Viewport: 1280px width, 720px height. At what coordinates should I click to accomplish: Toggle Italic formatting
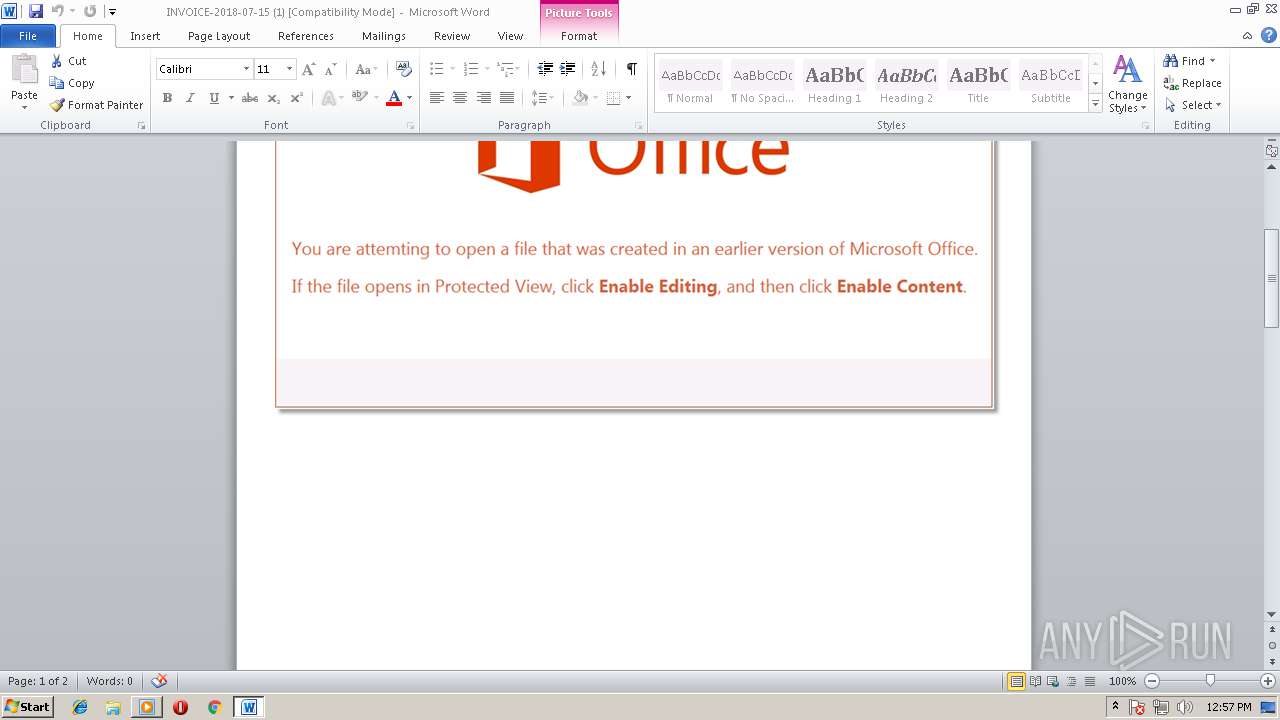coord(190,98)
